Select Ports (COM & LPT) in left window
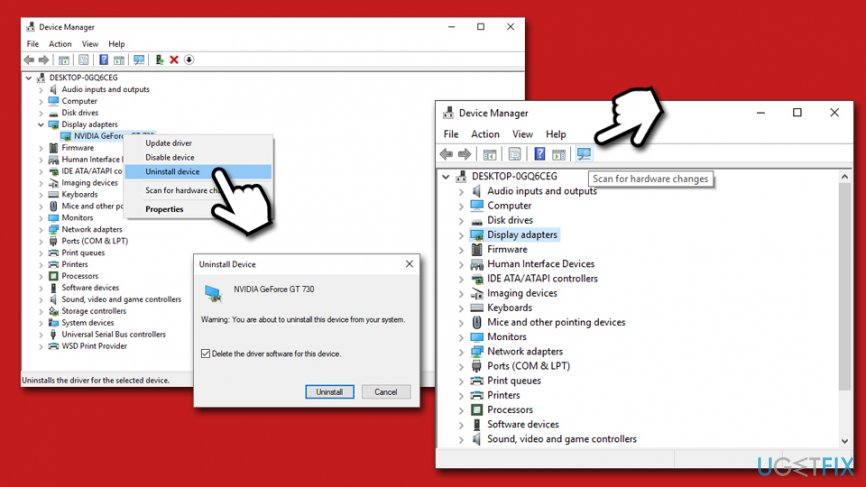This screenshot has width=866, height=487. pyautogui.click(x=94, y=241)
